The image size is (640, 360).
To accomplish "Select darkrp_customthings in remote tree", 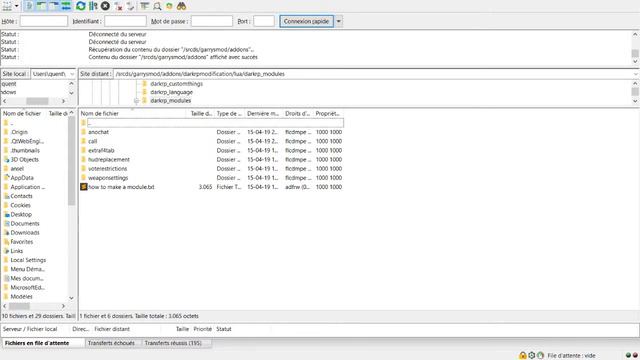I will coord(176,84).
